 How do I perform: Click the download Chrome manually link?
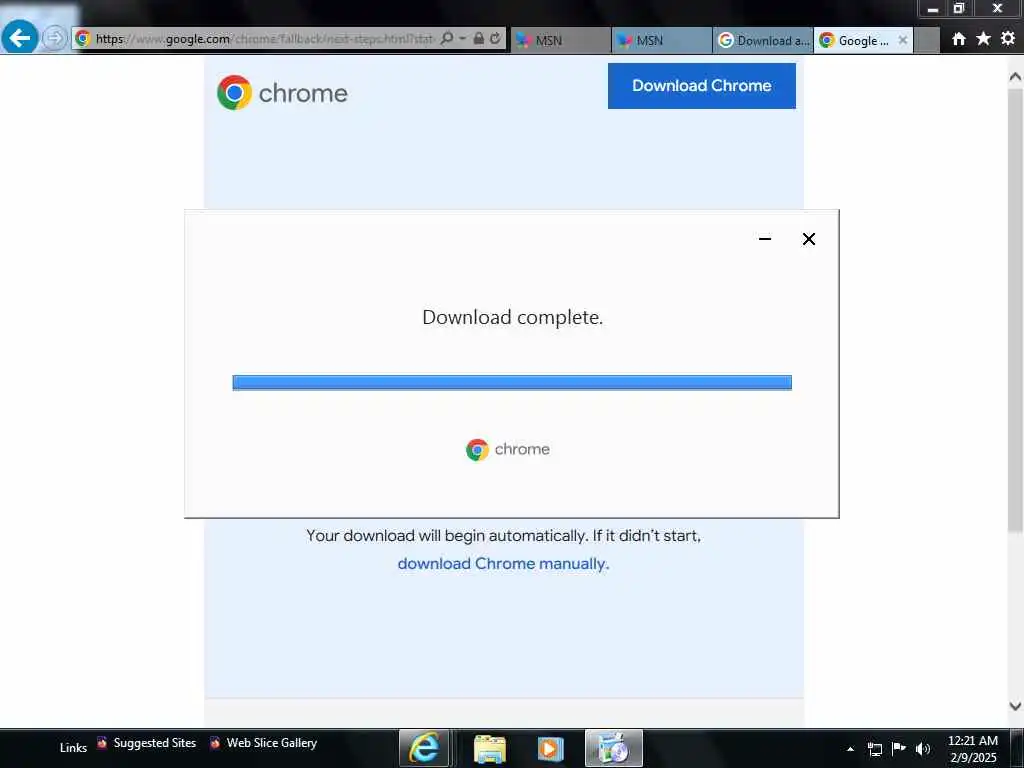504,564
